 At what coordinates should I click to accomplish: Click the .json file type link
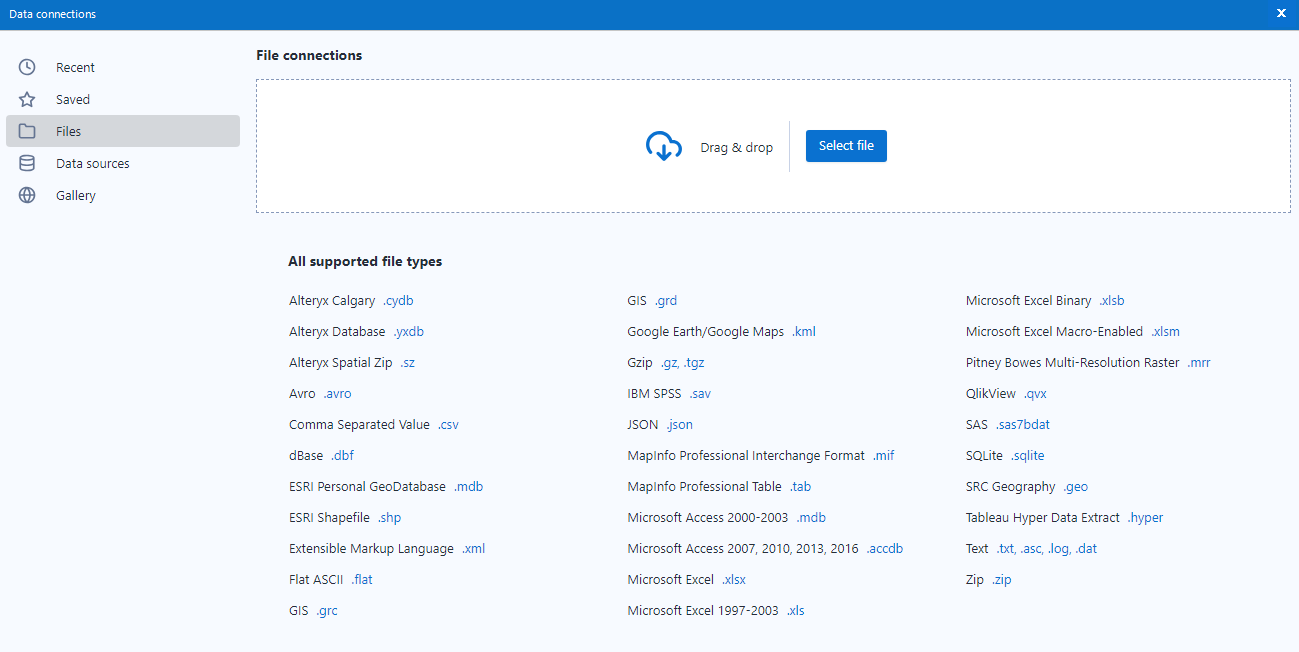pos(679,424)
